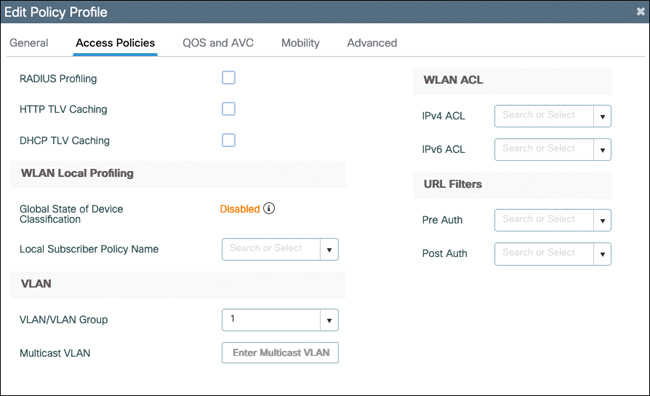This screenshot has width=650, height=396.
Task: Check the DHCP TLV Caching box
Action: point(228,140)
